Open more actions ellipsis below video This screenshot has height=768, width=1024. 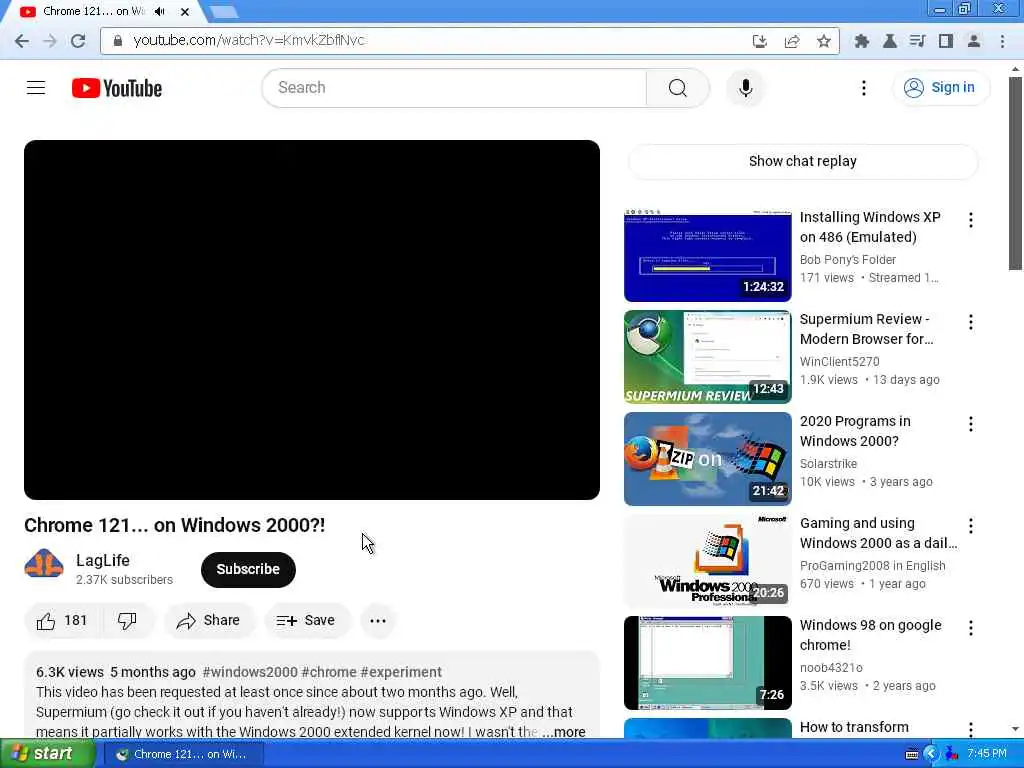click(378, 620)
